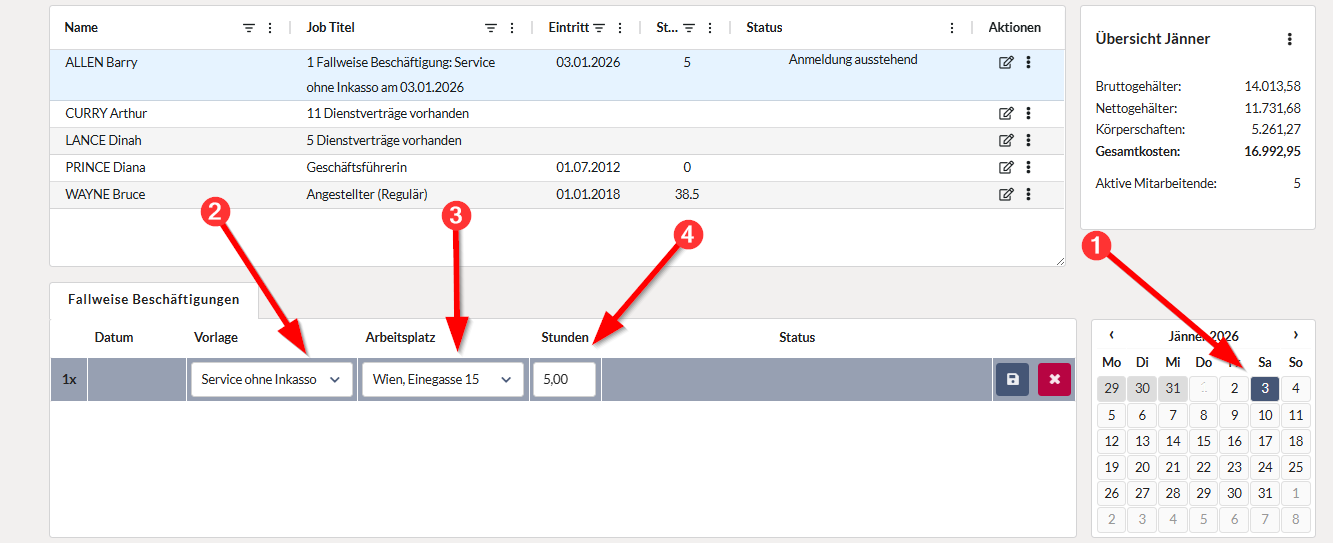
Task: Click 'Angestellter (Regulär)' job title cell
Action: [367, 194]
